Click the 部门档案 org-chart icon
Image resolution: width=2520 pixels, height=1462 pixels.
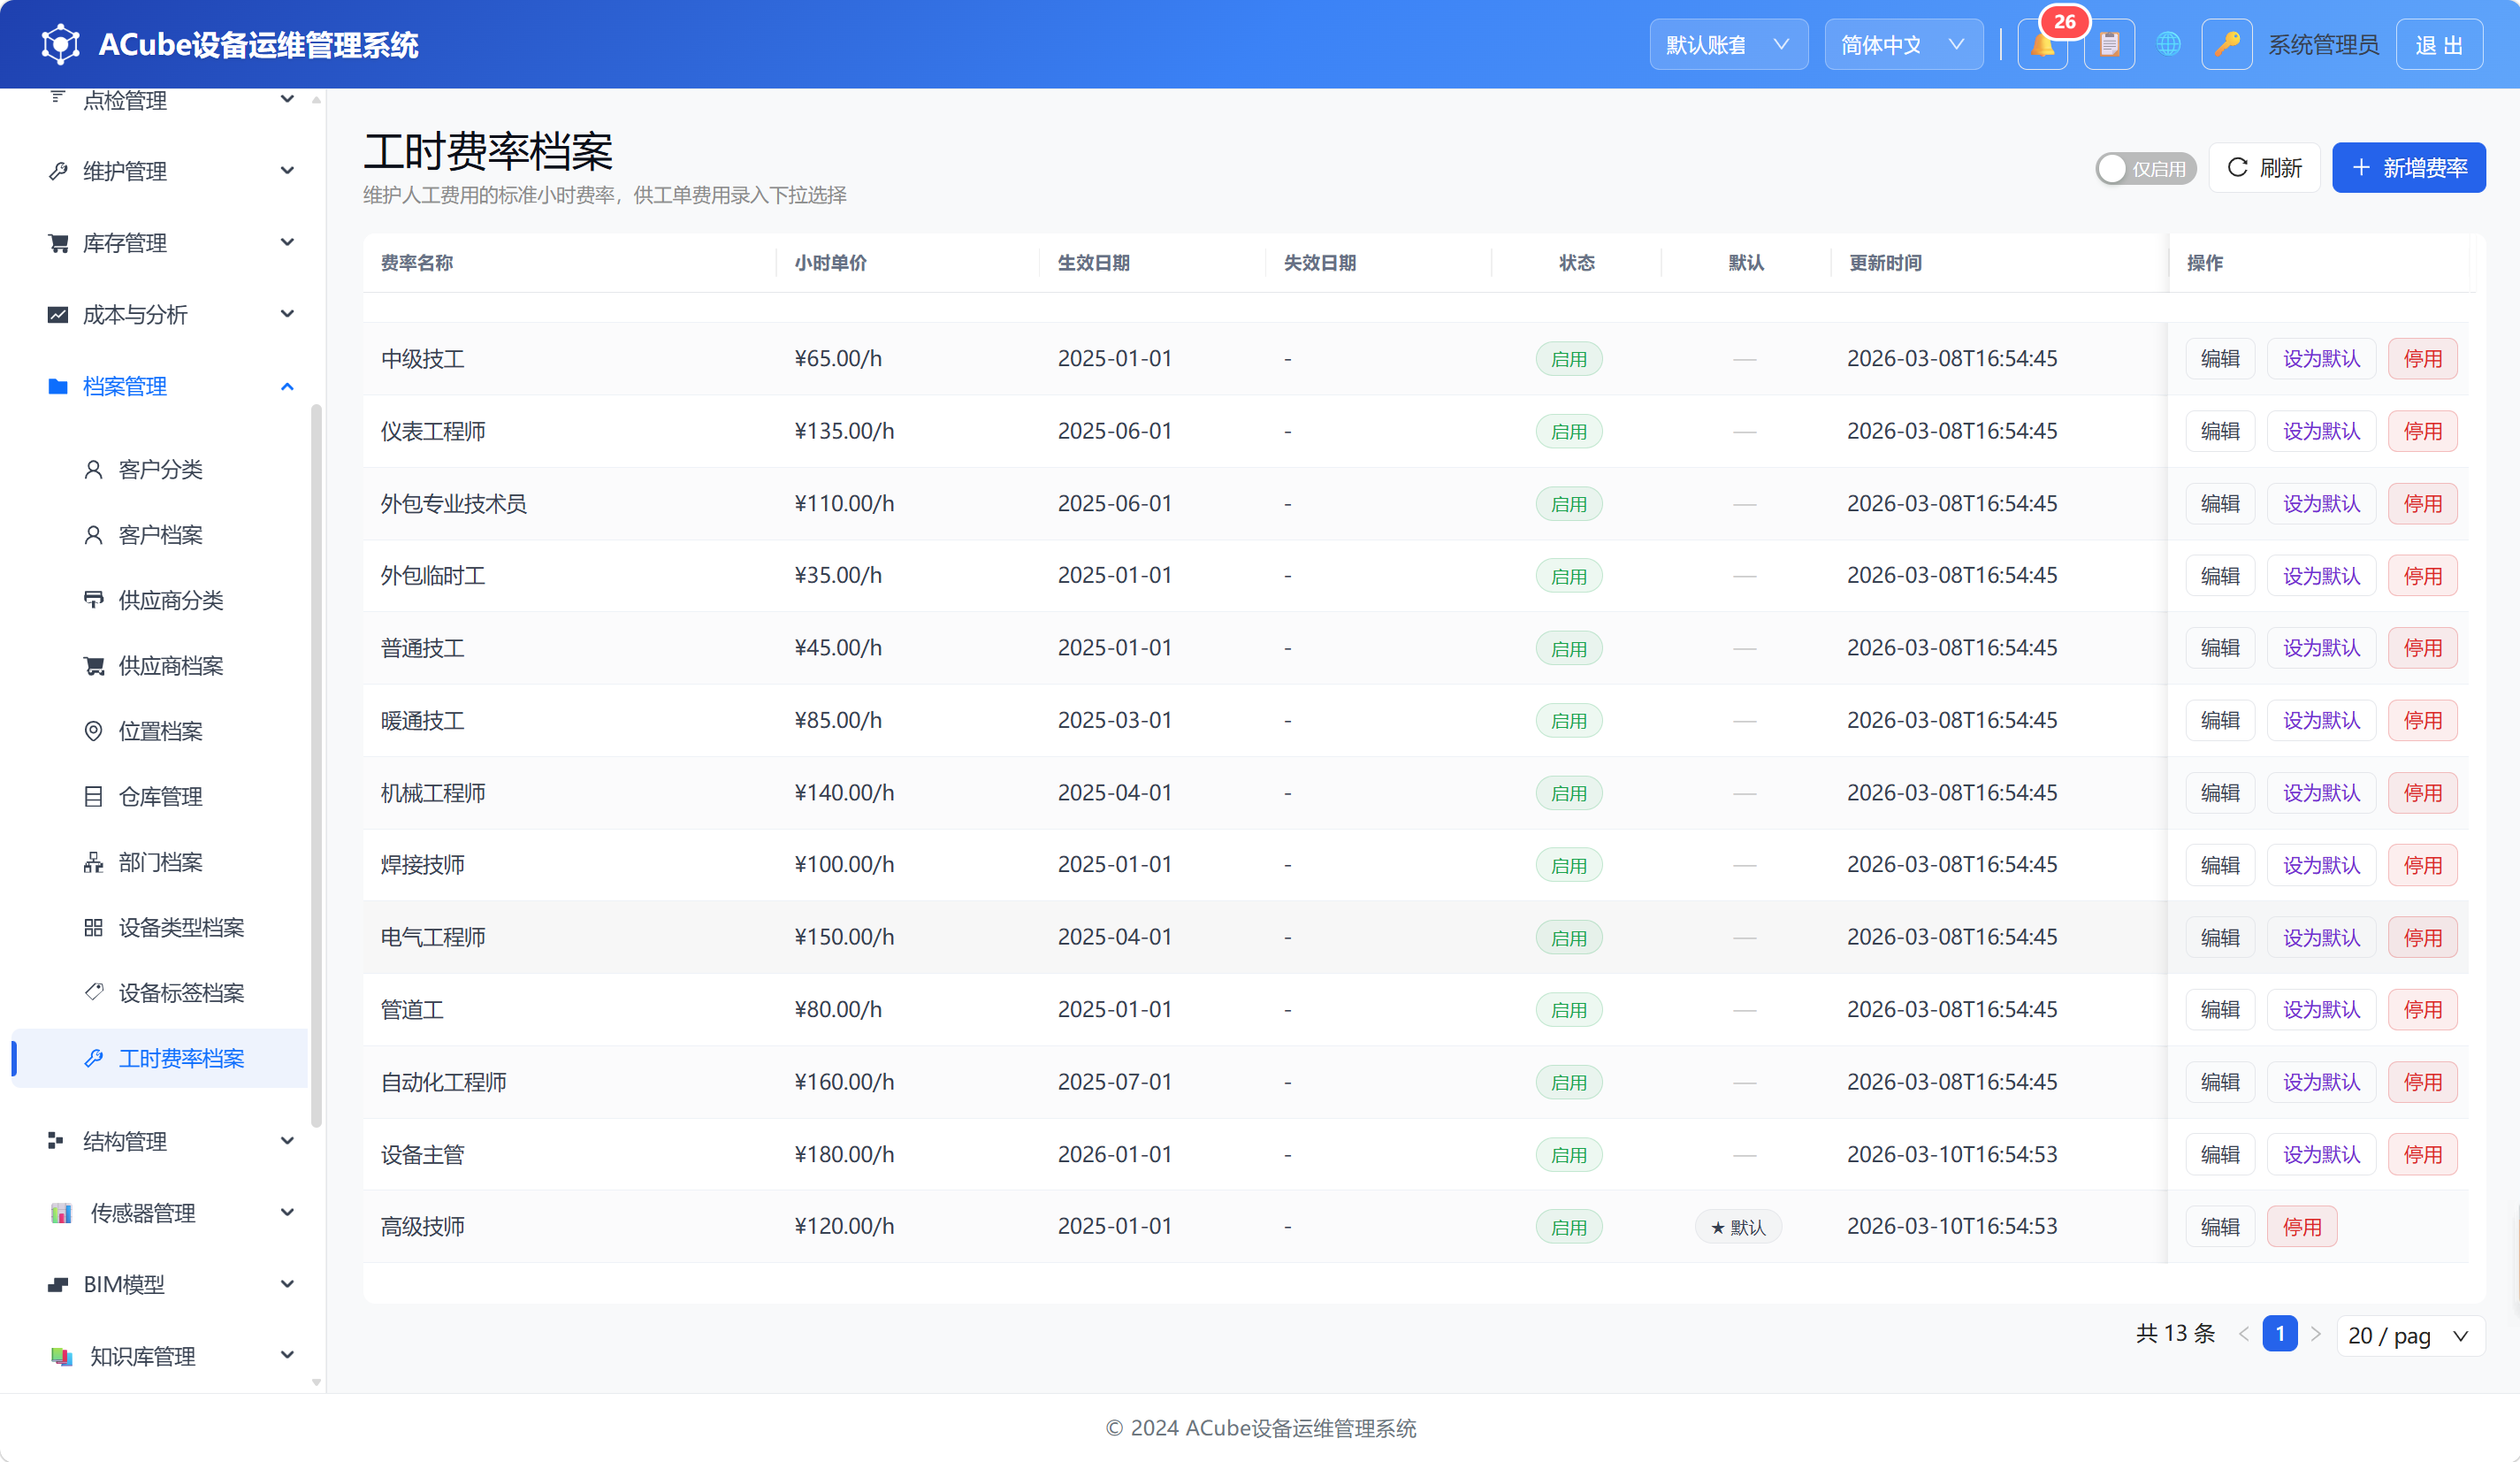(x=93, y=862)
